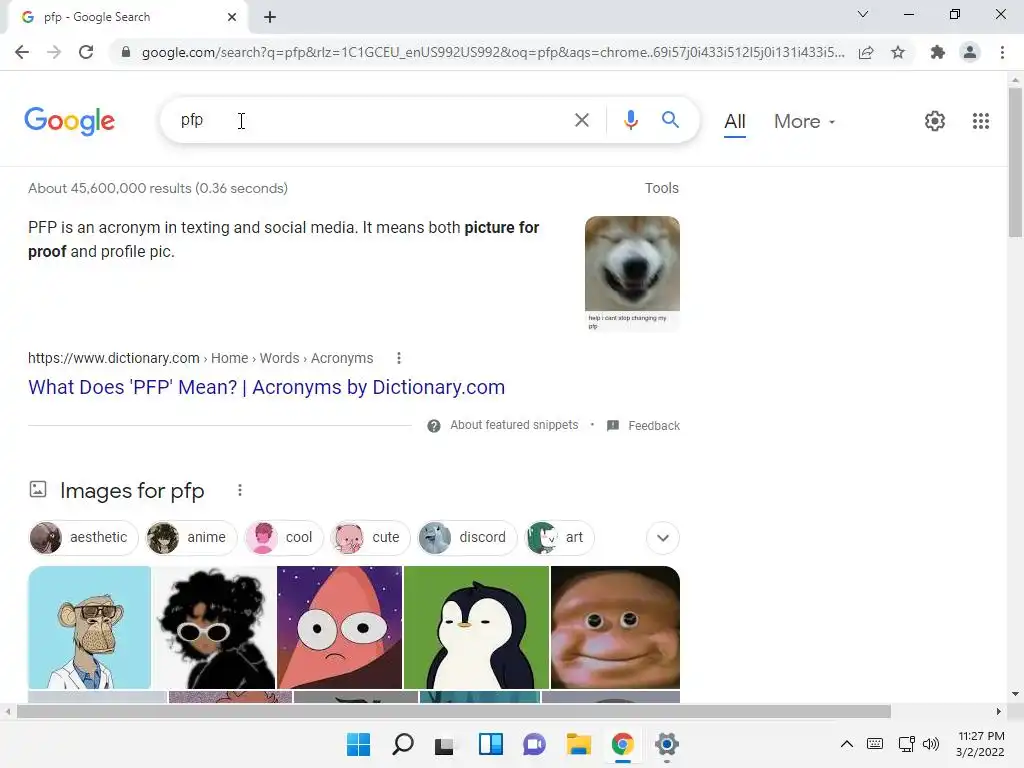This screenshot has height=768, width=1024.
Task: Open the penguin on green image
Action: tap(477, 627)
